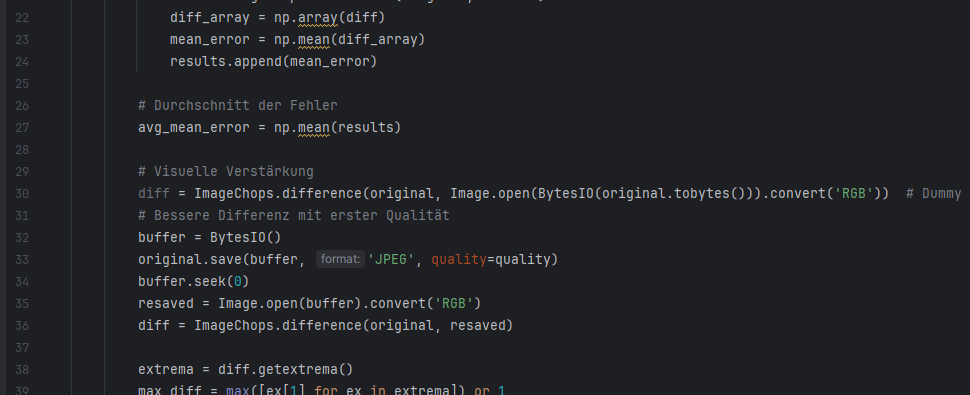
Task: Click 'ImageChops.difference' on line 30
Action: coord(278,193)
